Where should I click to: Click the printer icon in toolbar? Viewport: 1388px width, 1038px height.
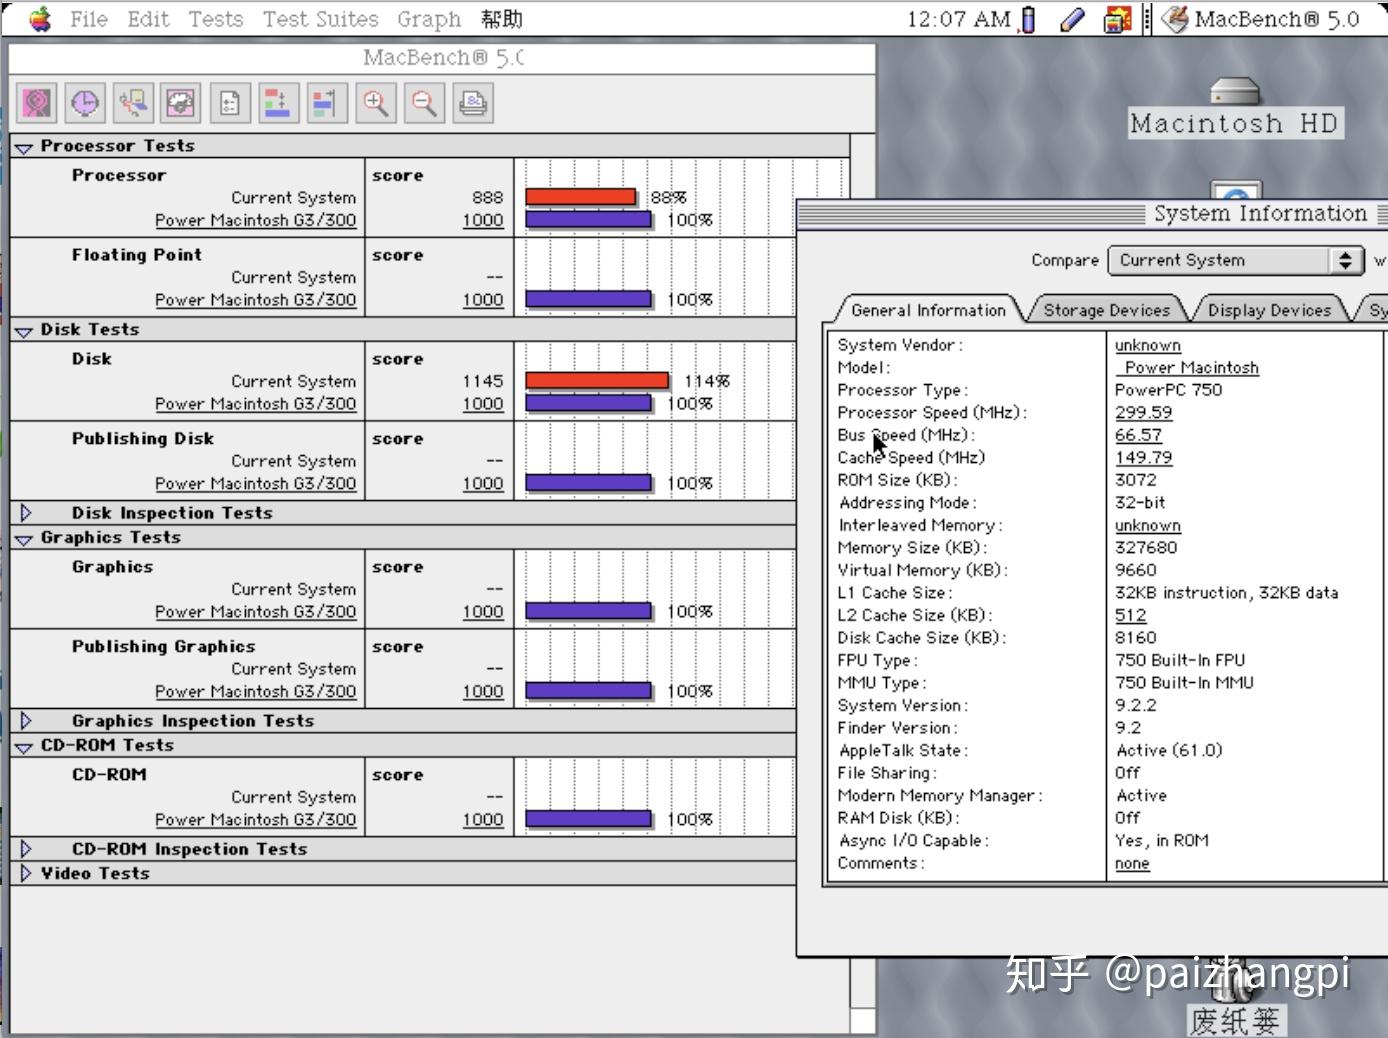pos(473,103)
